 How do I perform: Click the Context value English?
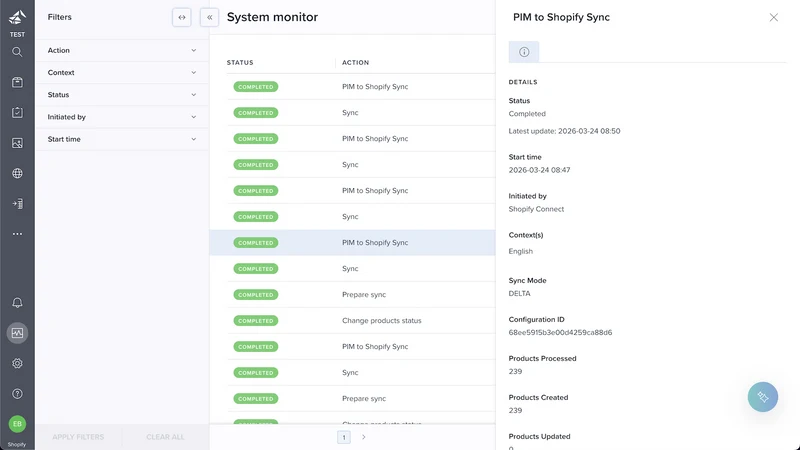pyautogui.click(x=520, y=252)
